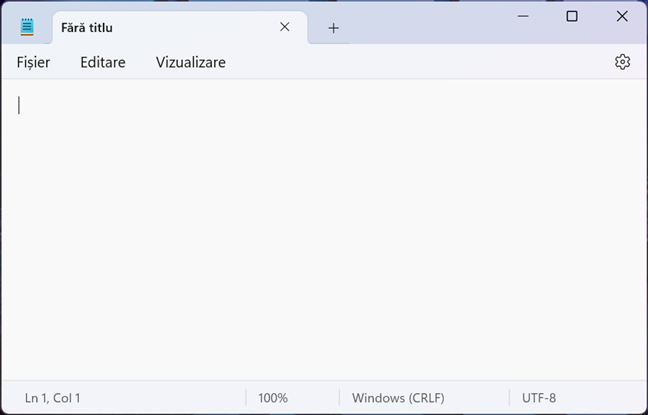Click the 'Ln 1, Col 1' position indicator
This screenshot has height=415, width=648.
pos(53,398)
